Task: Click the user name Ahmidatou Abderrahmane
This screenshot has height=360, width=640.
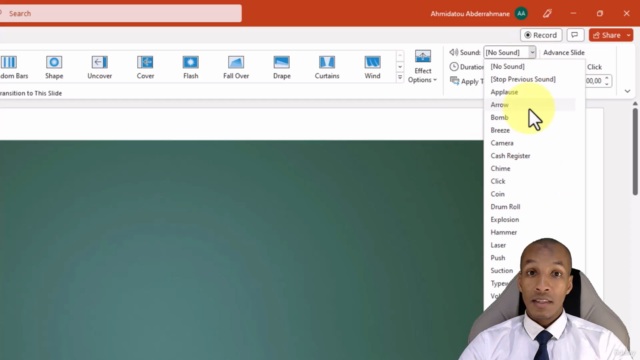Action: (x=470, y=13)
